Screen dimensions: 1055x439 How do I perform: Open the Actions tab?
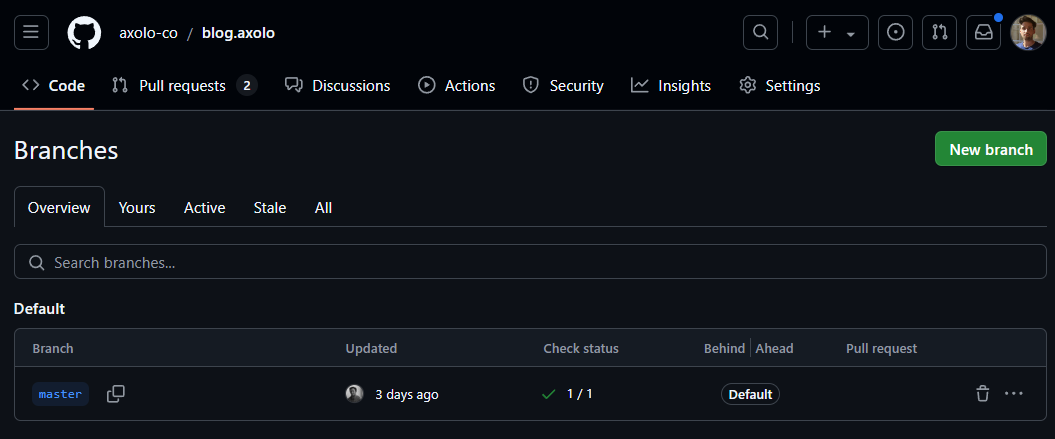tap(457, 86)
